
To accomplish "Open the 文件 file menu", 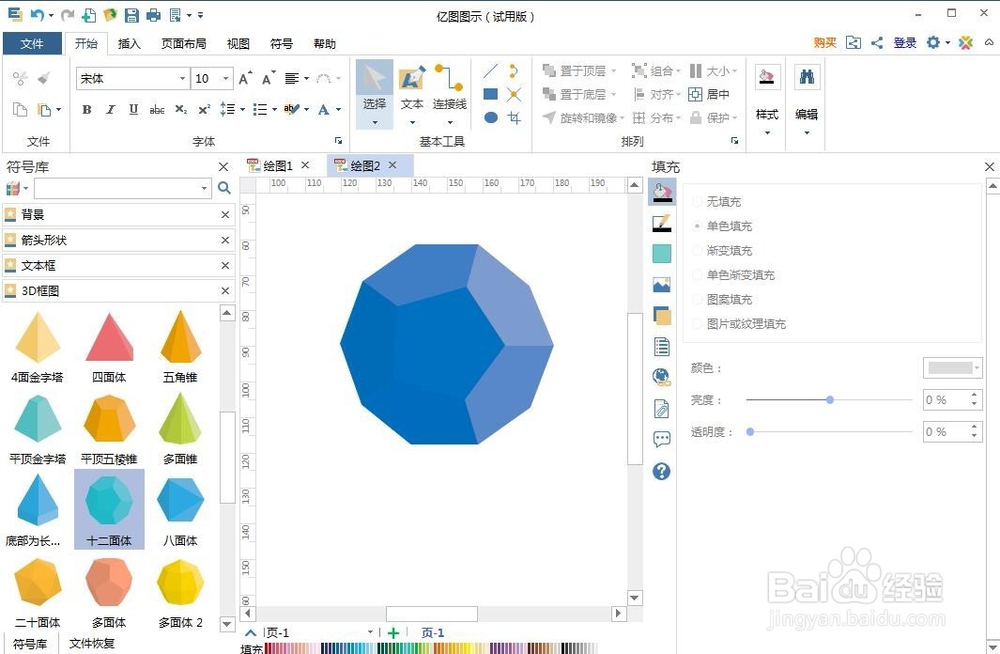I will (32, 43).
